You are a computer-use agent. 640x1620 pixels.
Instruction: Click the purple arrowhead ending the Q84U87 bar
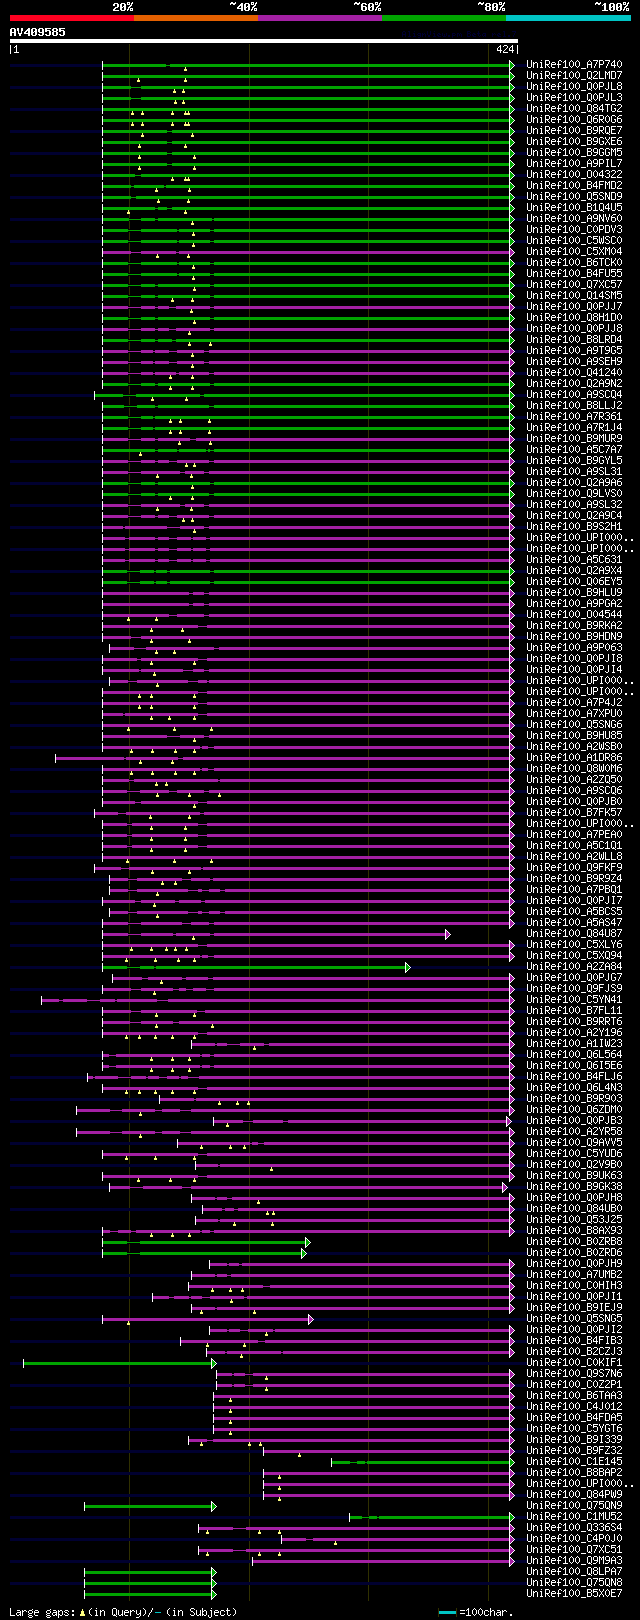coord(448,934)
